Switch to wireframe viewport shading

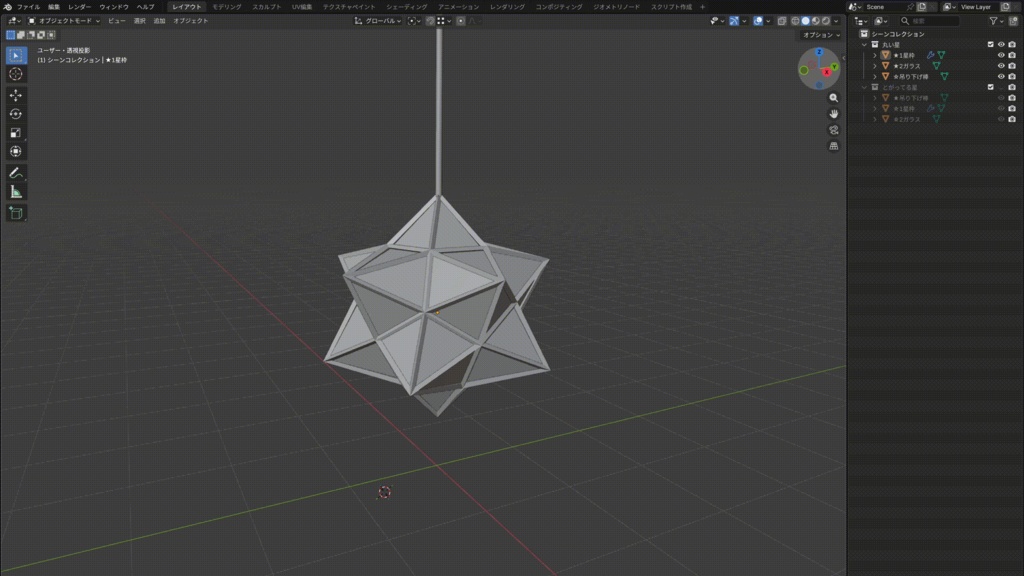tap(795, 21)
